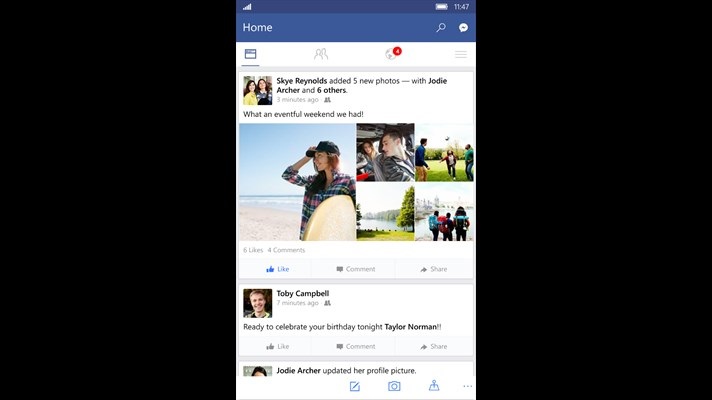Screen dimensions: 712x400
Task: View the 4 Comments link
Action: (286, 250)
